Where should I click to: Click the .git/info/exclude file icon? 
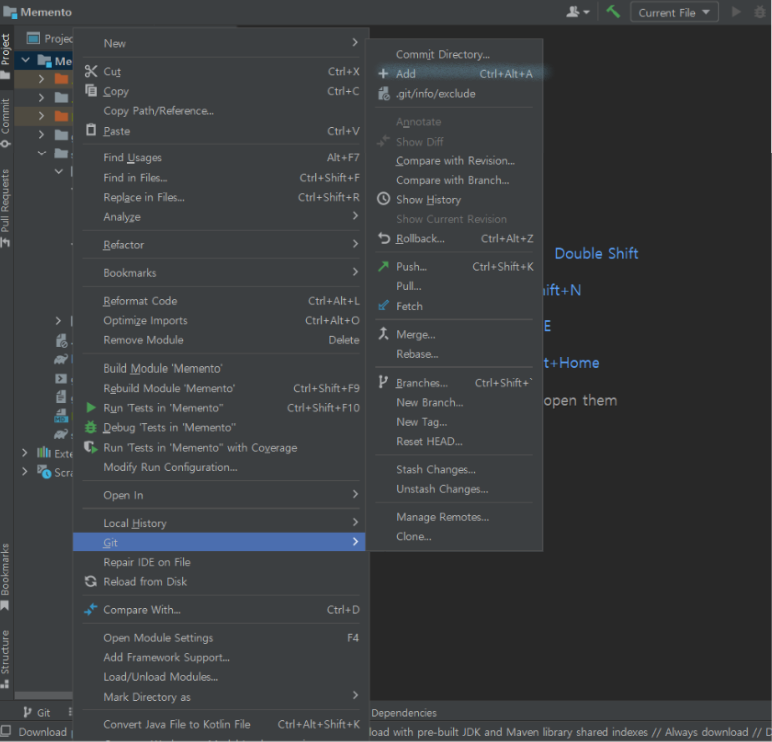click(384, 94)
